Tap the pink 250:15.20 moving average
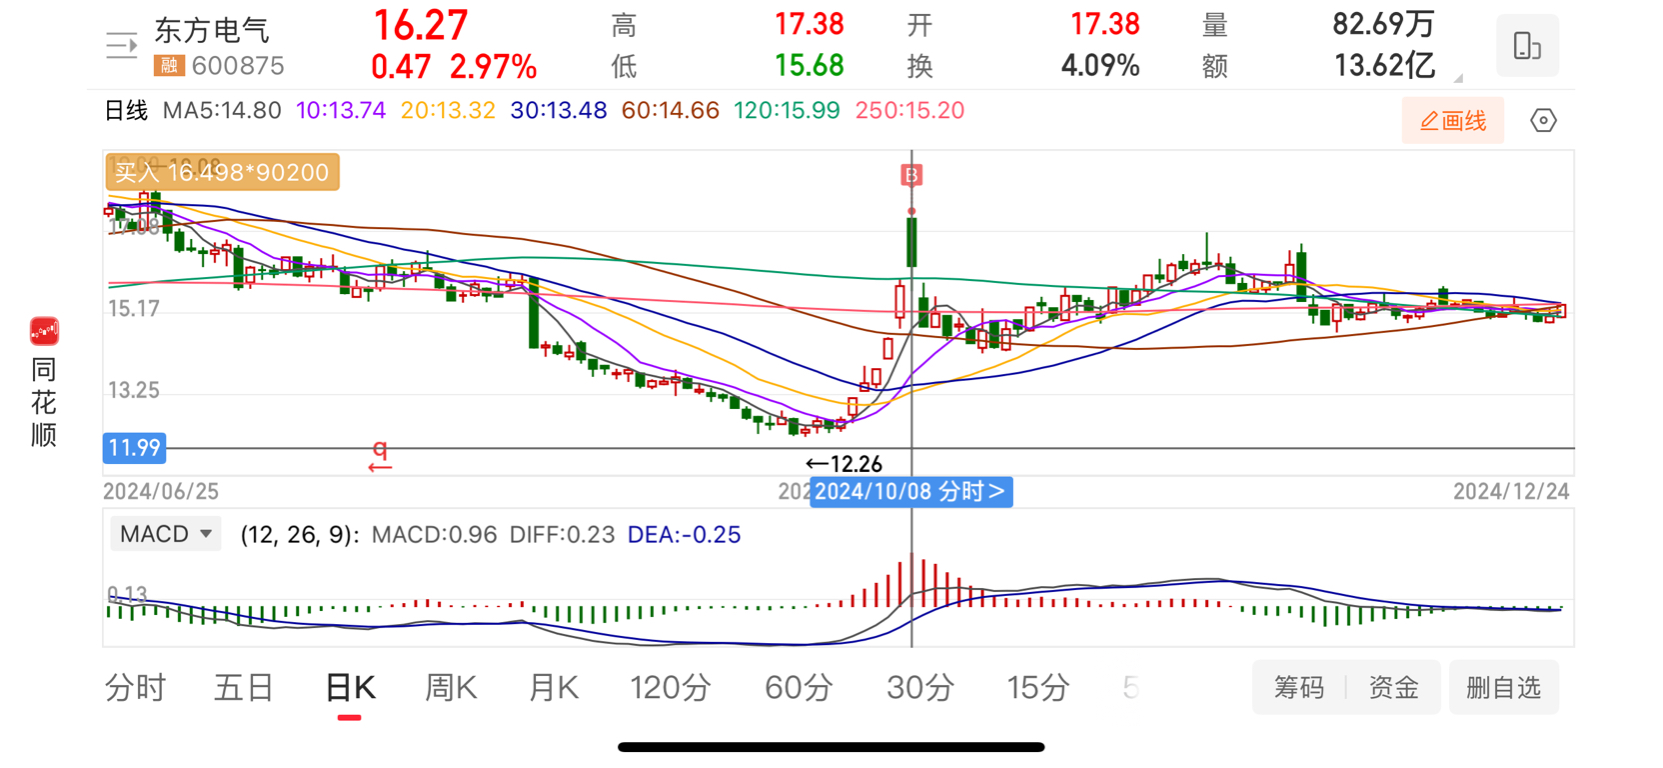 [x=910, y=111]
